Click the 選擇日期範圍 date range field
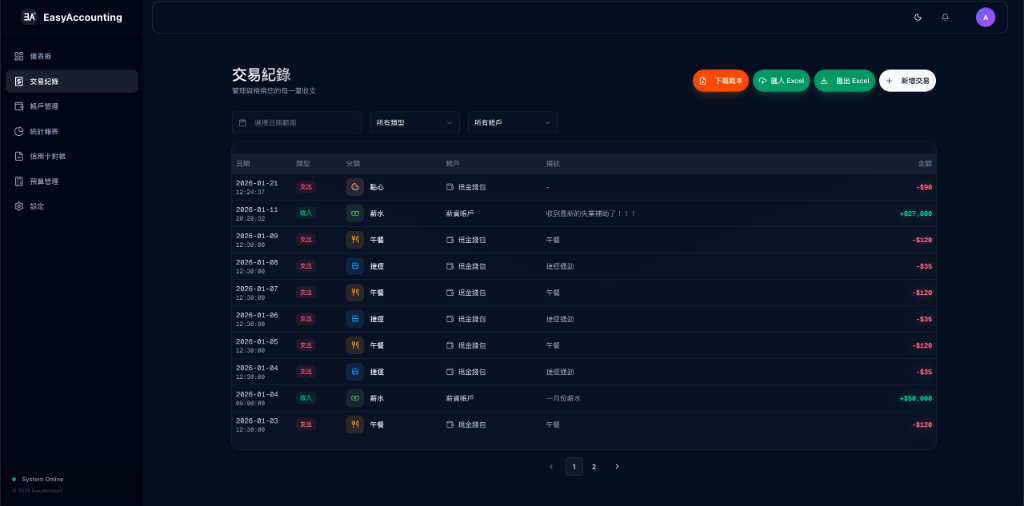The width and height of the screenshot is (1024, 506). pos(296,122)
